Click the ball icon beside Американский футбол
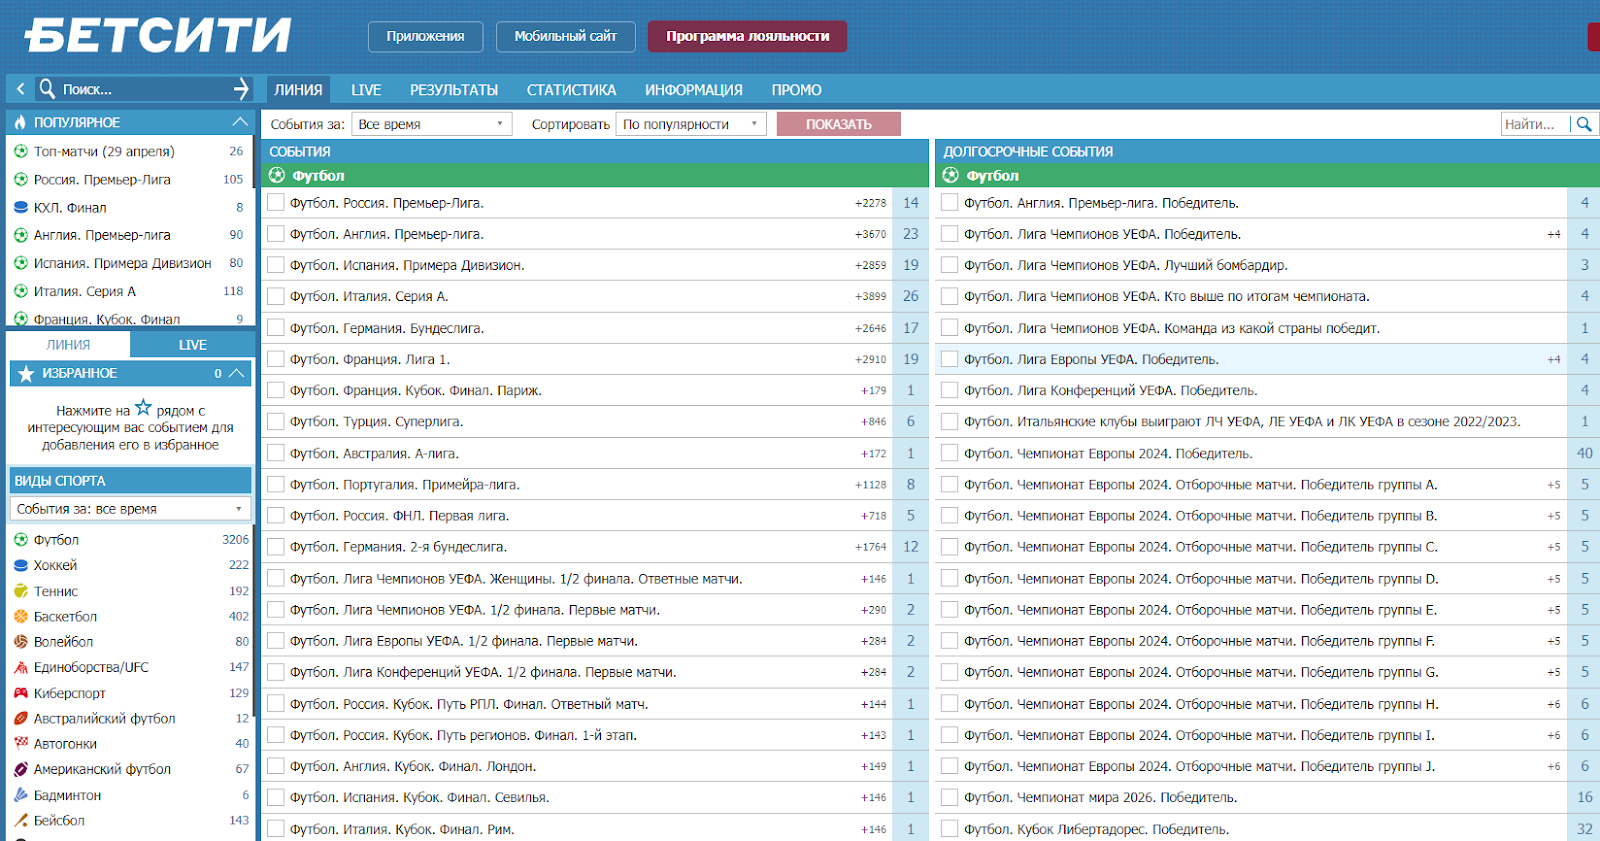 tap(21, 769)
